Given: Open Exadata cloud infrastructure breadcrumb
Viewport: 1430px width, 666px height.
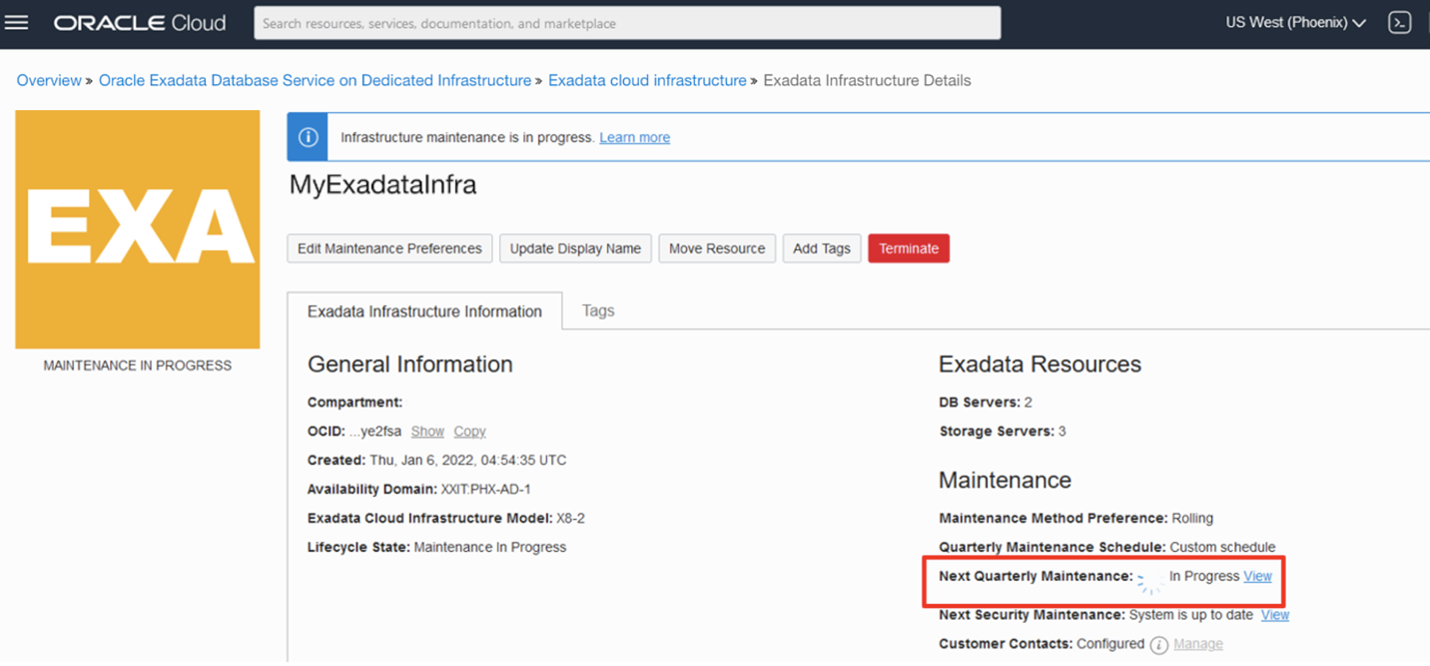Looking at the screenshot, I should click(x=647, y=80).
